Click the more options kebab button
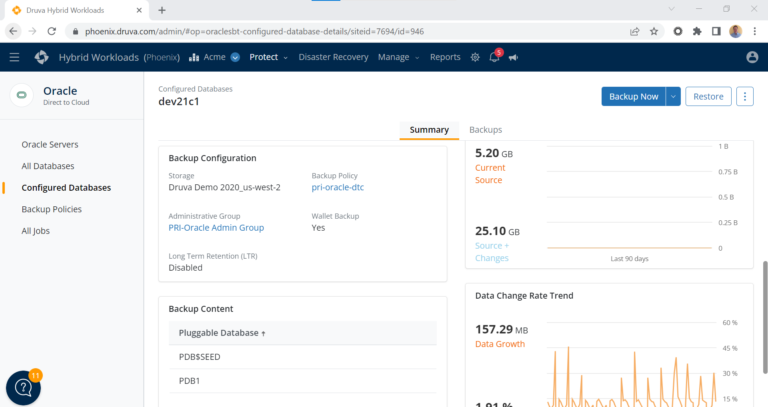Screen dimensions: 768x407 pyautogui.click(x=745, y=96)
